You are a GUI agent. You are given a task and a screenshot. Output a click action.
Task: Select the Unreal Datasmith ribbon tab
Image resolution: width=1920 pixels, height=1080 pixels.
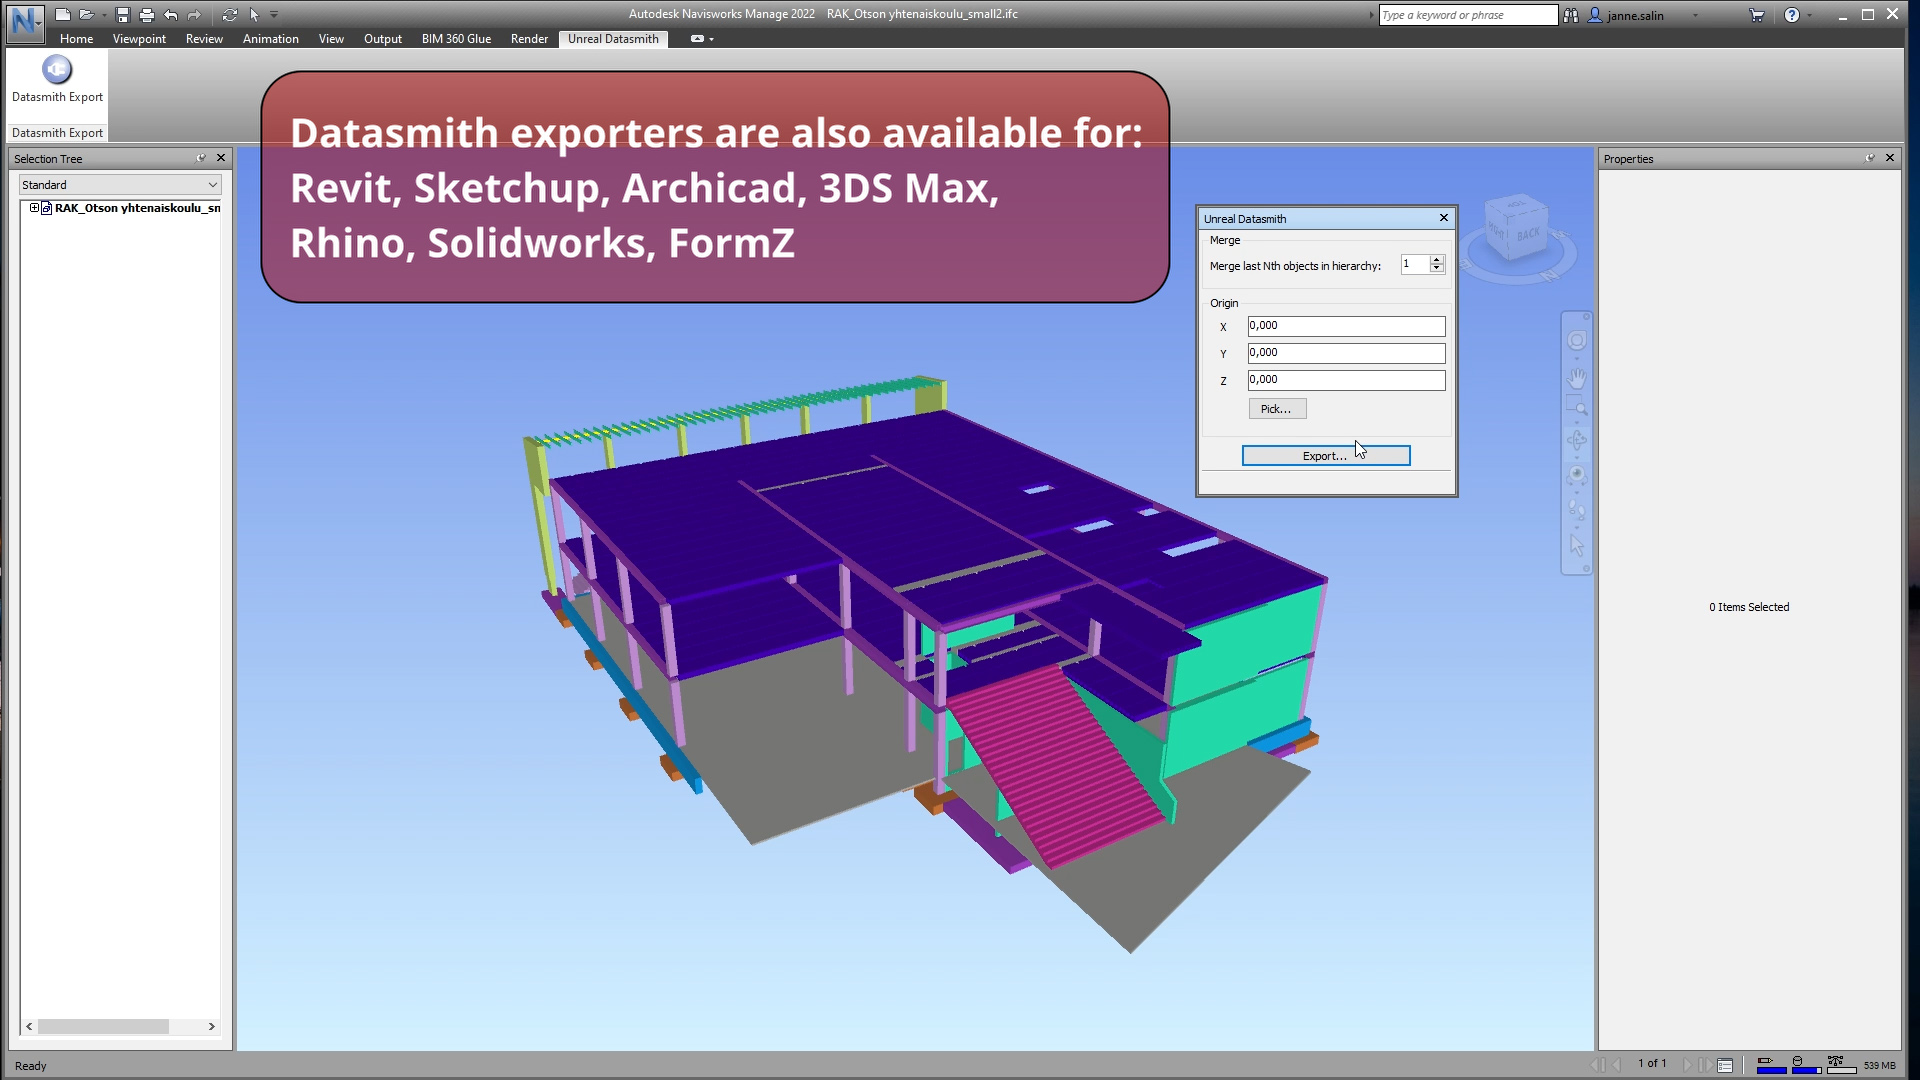(613, 38)
